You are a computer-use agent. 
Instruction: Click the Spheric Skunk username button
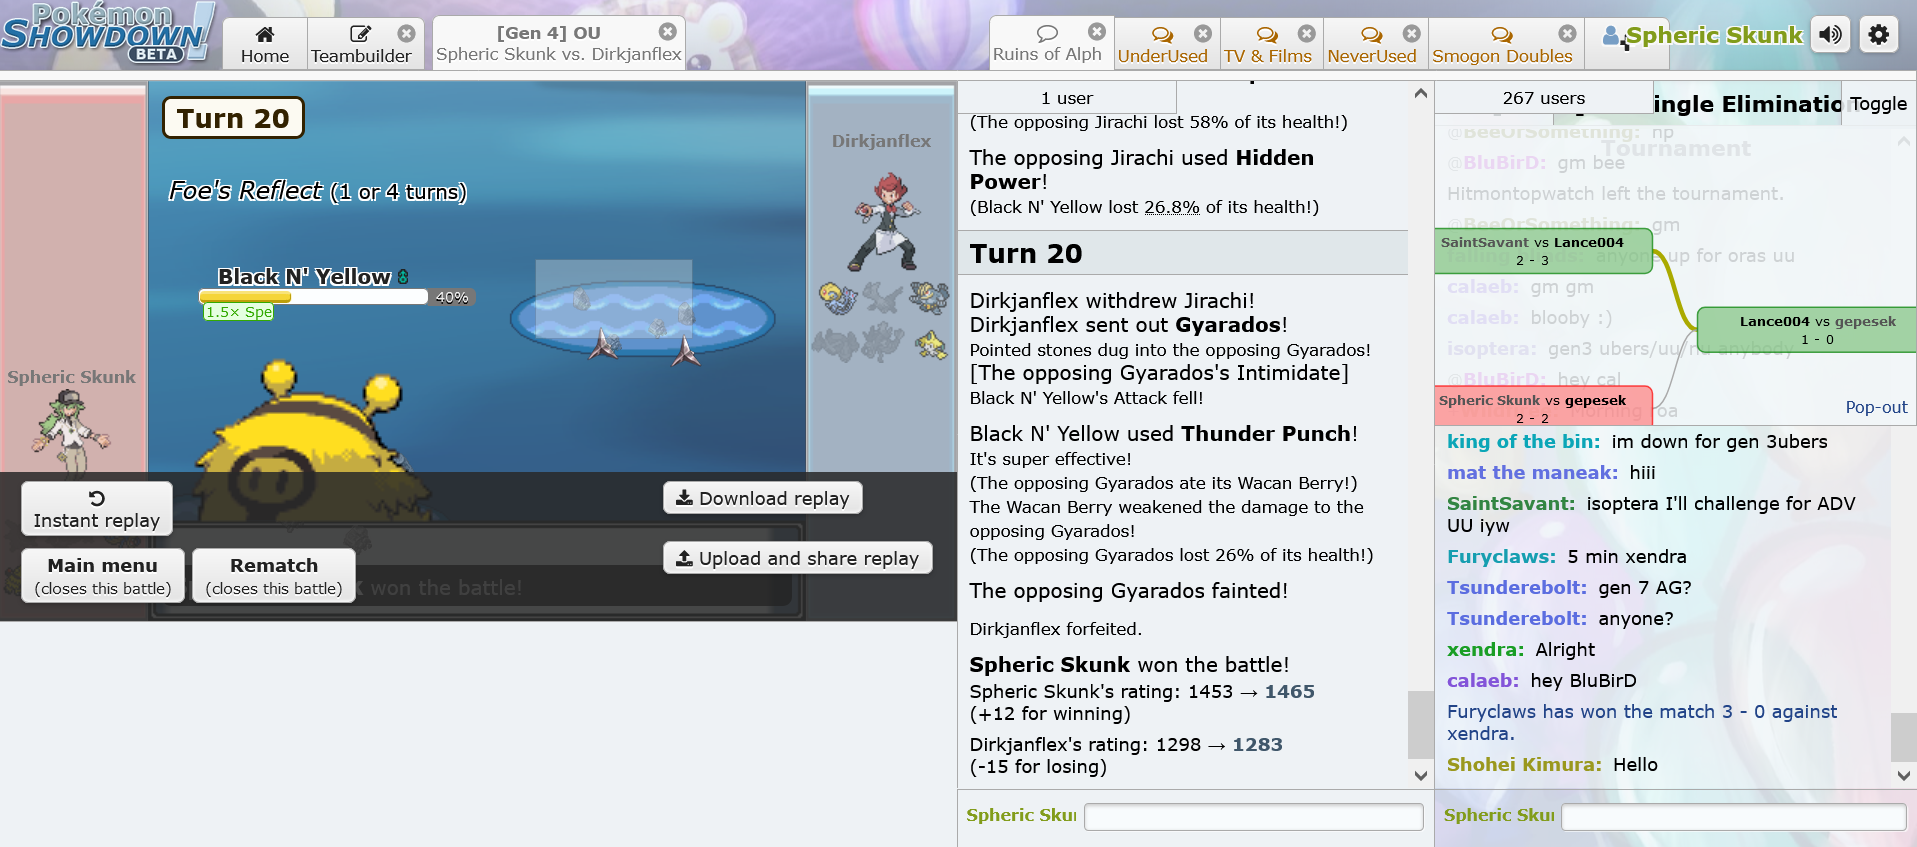[x=1702, y=36]
